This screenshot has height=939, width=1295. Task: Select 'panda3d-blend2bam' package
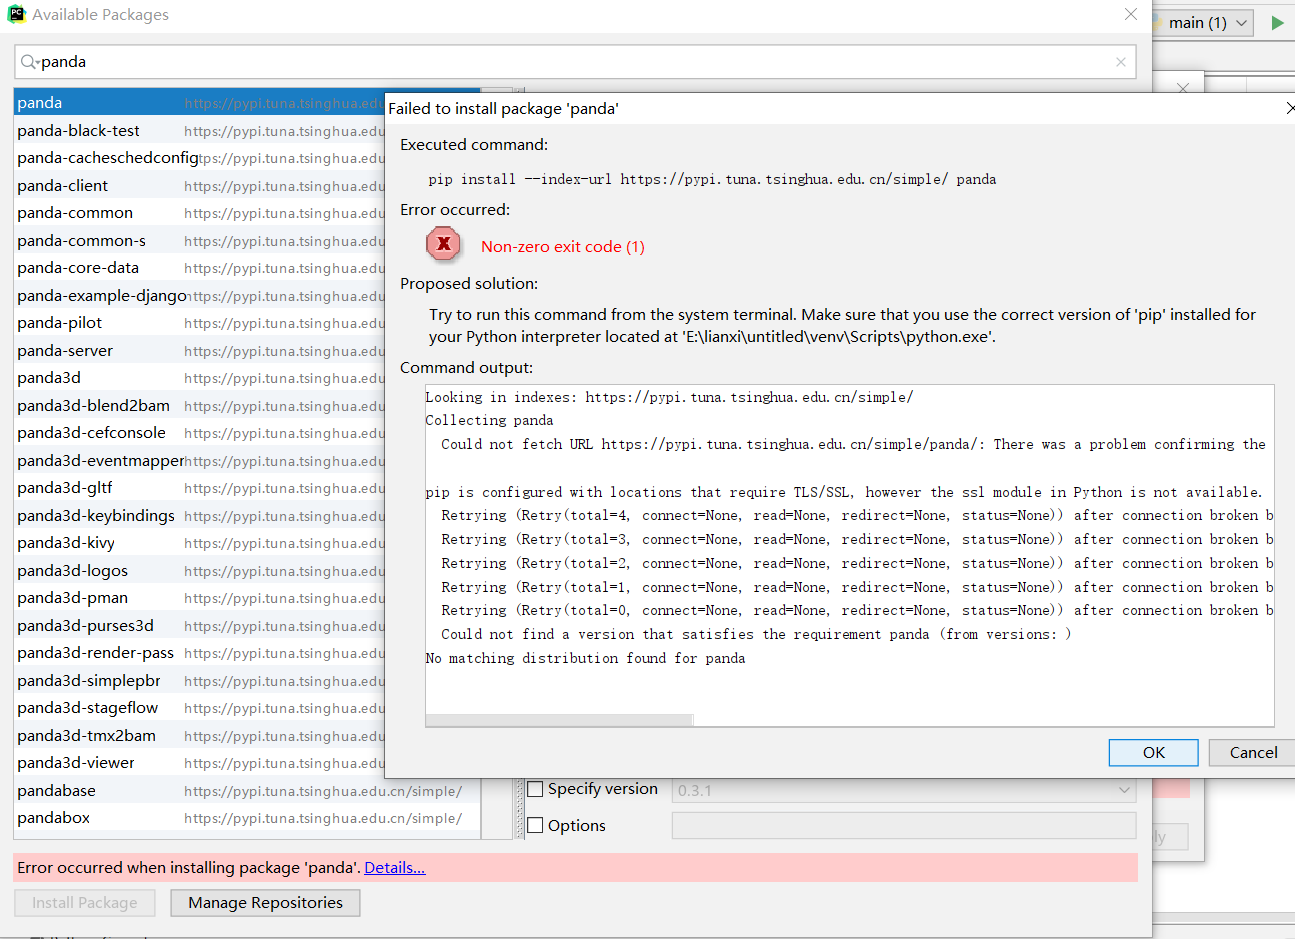(x=199, y=406)
